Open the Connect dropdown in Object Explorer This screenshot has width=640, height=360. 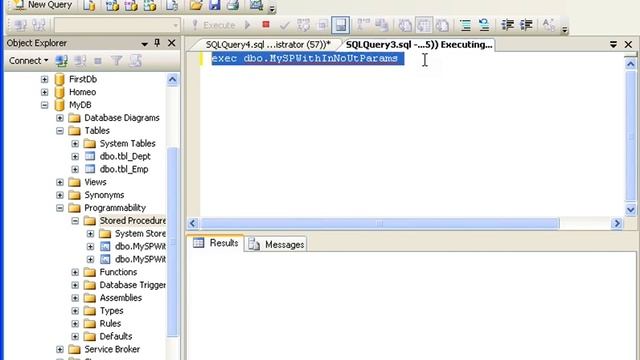(x=29, y=61)
